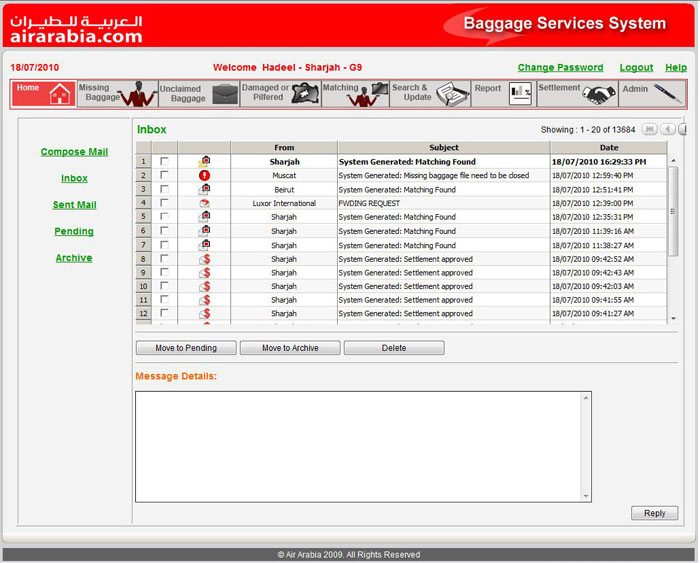Open the Compose Mail link
The height and width of the screenshot is (563, 700).
[74, 152]
